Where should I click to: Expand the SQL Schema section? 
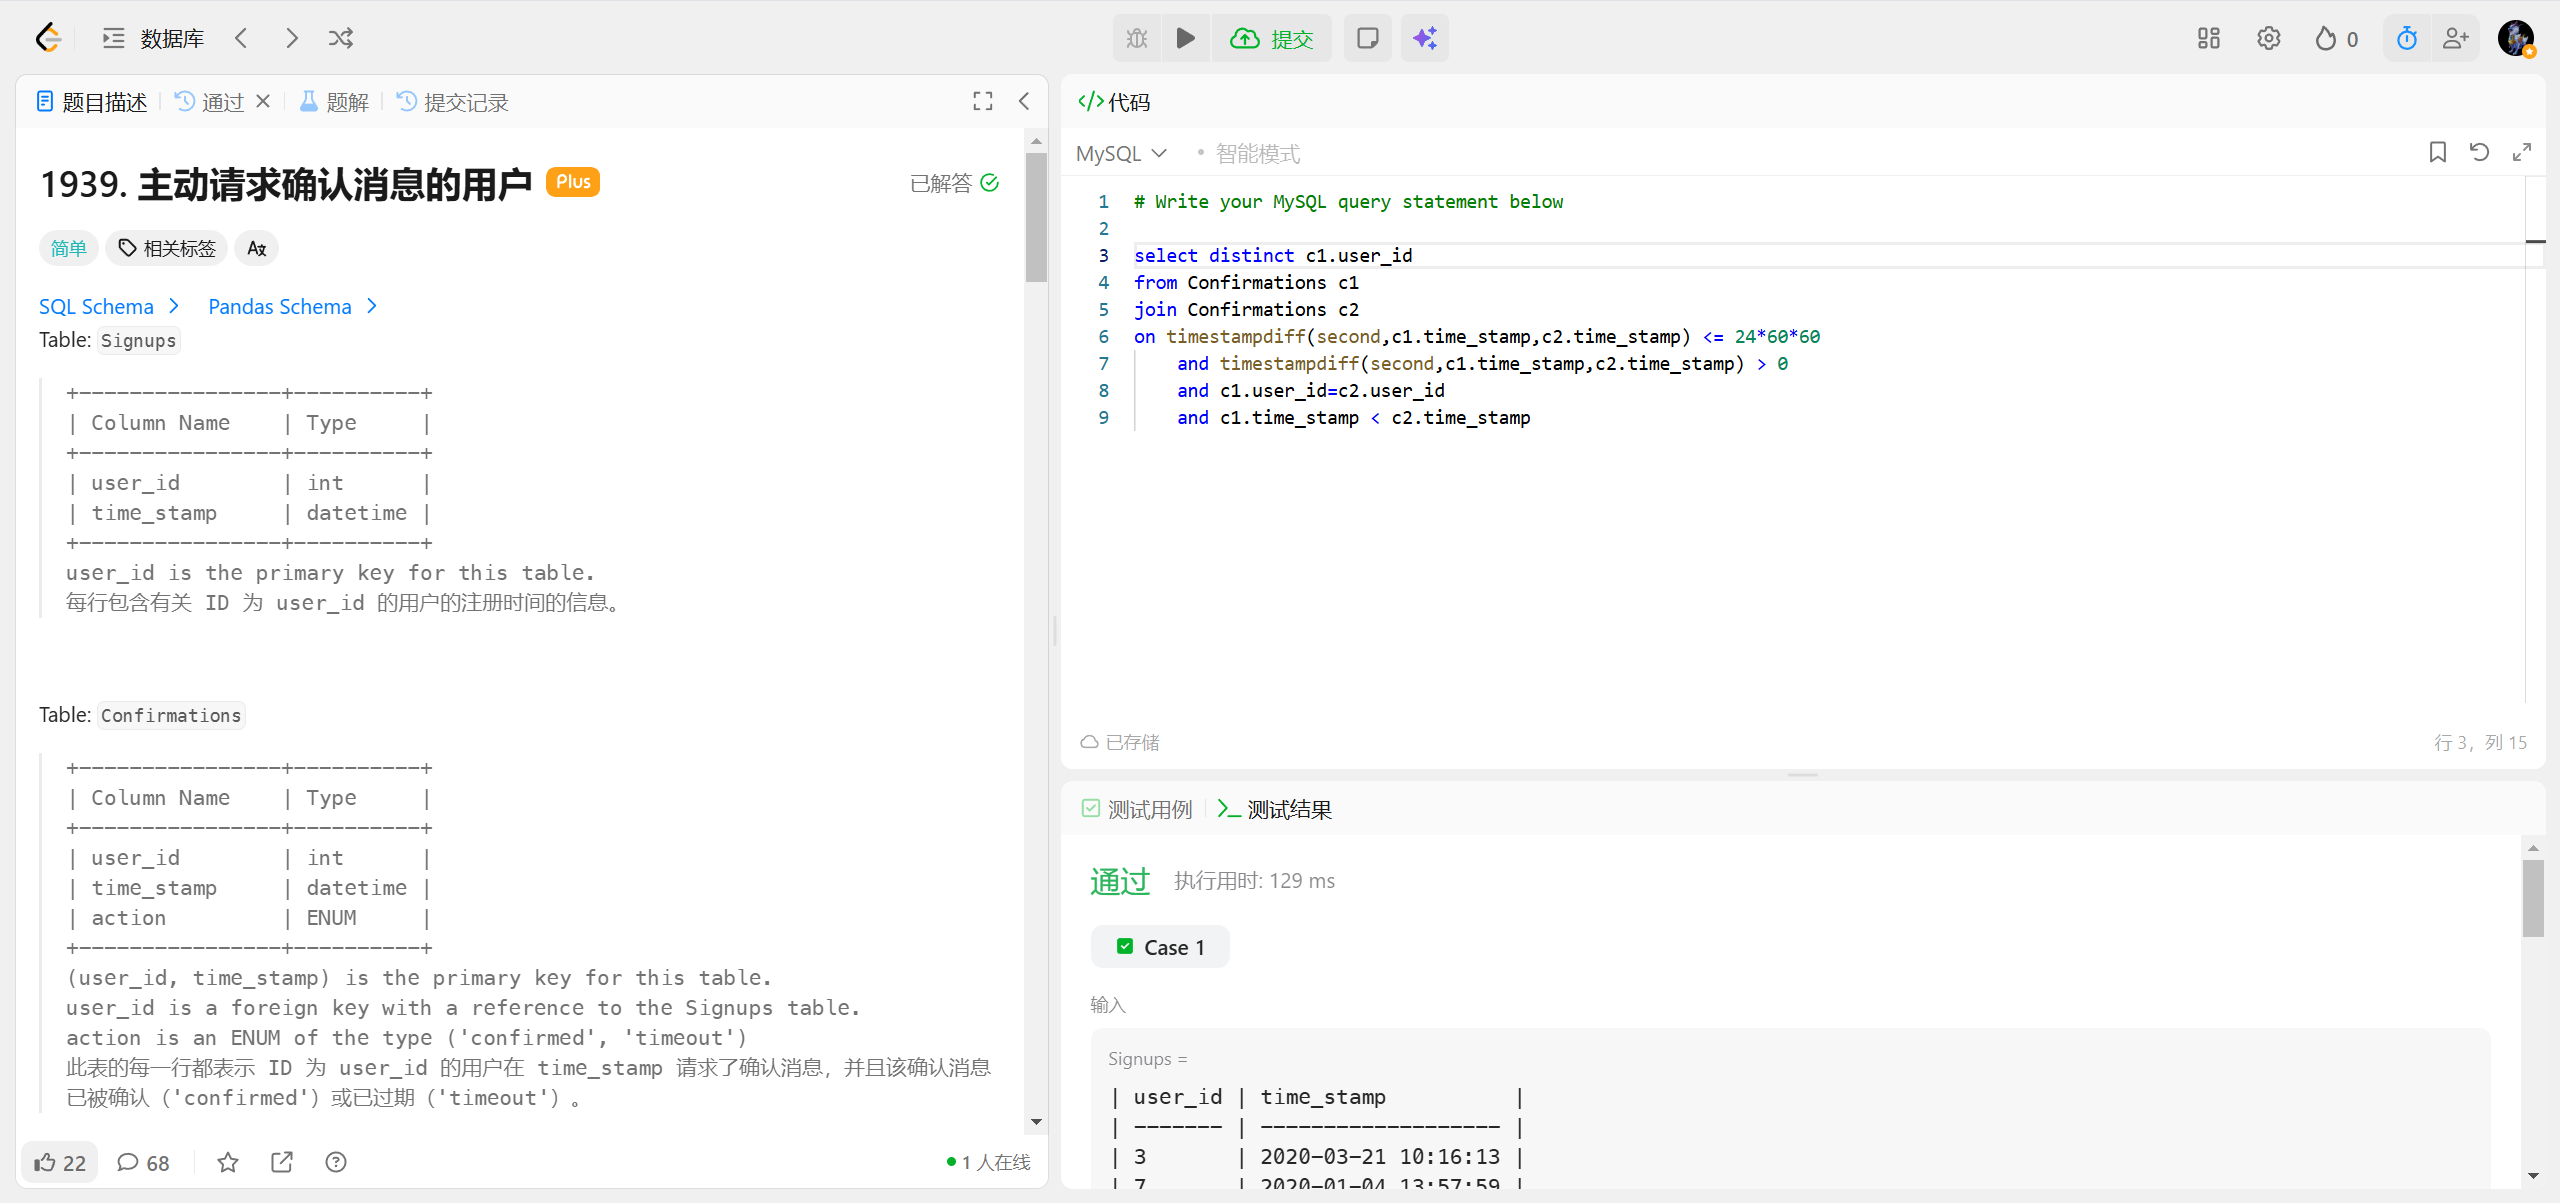click(109, 306)
